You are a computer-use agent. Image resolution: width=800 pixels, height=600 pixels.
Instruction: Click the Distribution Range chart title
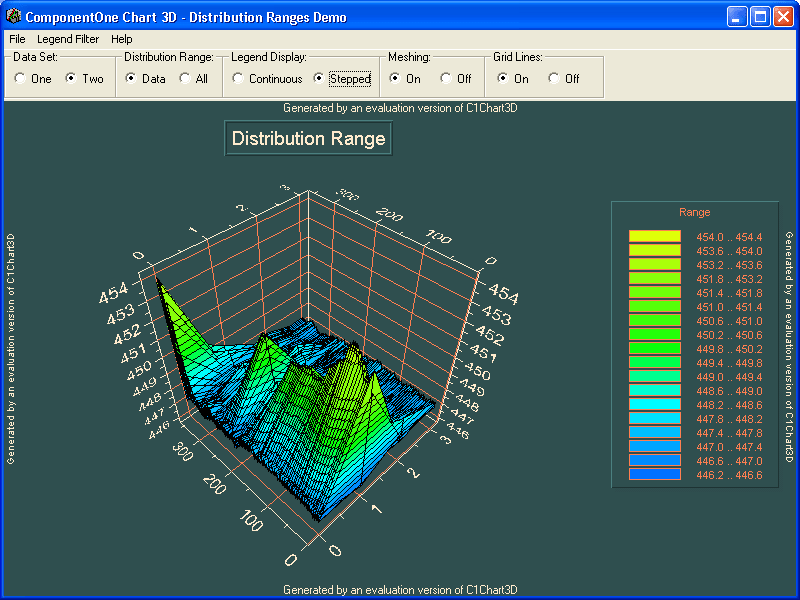[x=308, y=139]
